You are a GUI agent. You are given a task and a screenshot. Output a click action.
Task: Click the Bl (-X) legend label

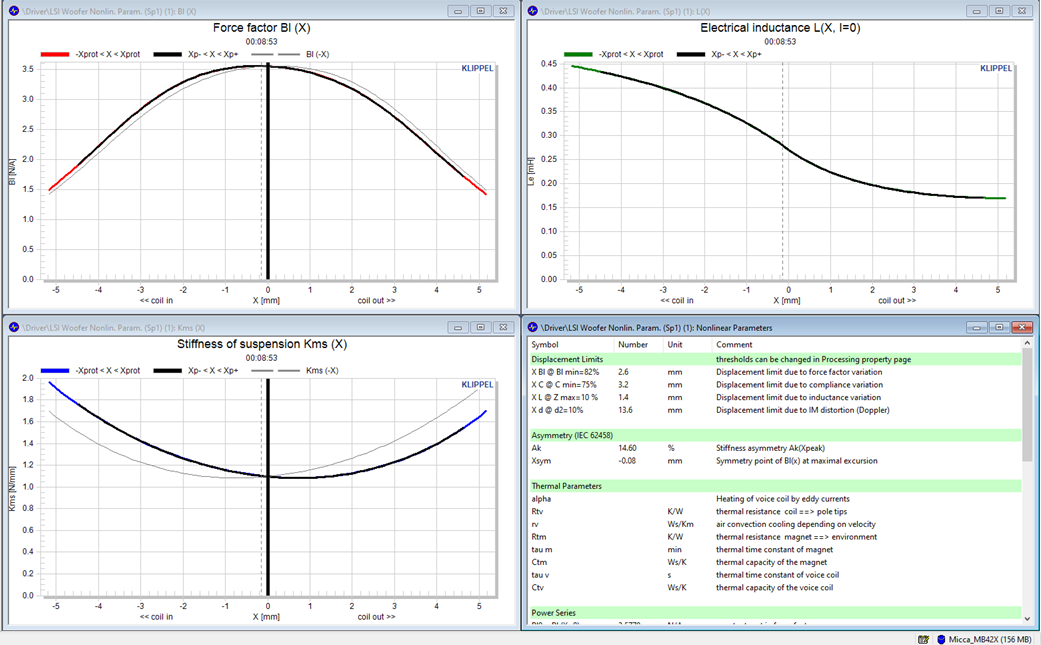(x=317, y=54)
